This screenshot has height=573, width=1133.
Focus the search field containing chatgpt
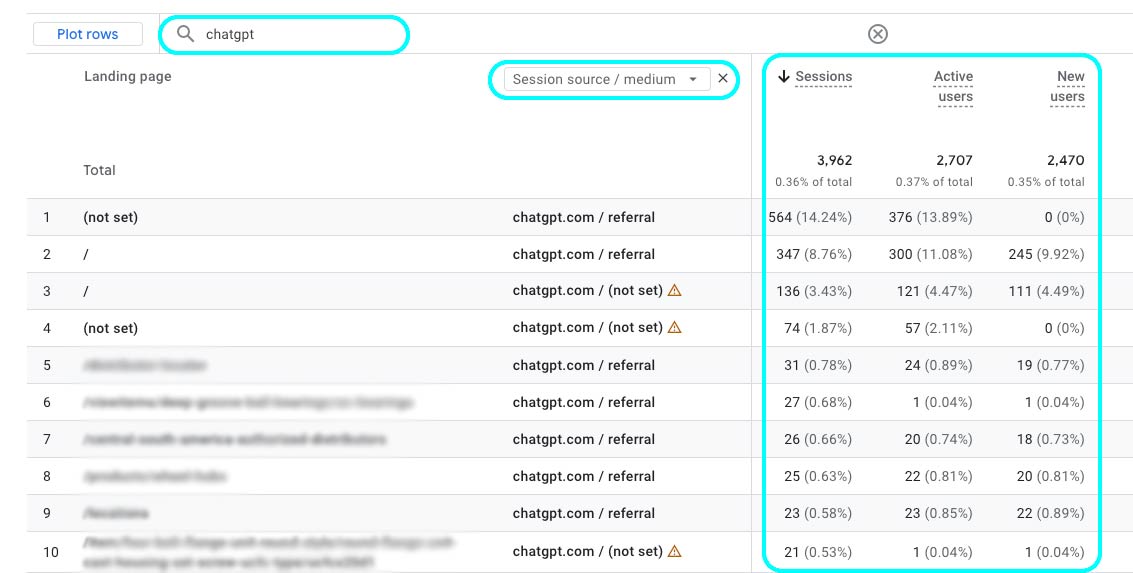[x=300, y=34]
